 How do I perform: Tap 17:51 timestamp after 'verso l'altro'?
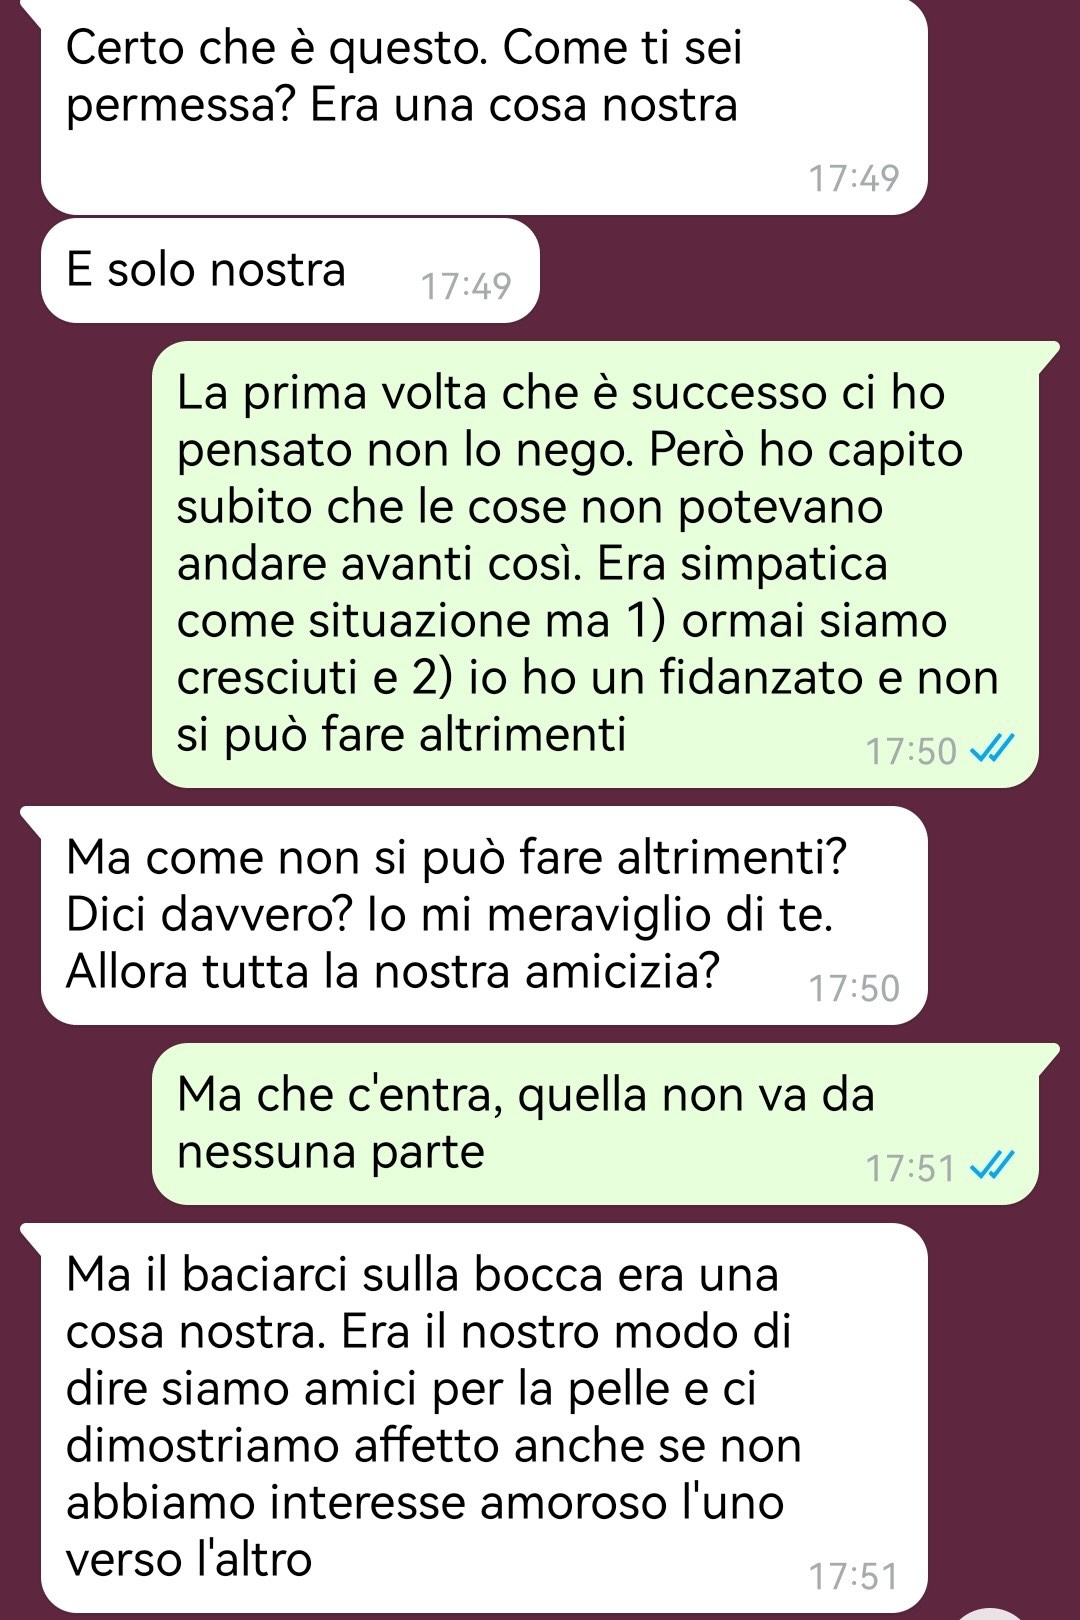pos(854,1576)
